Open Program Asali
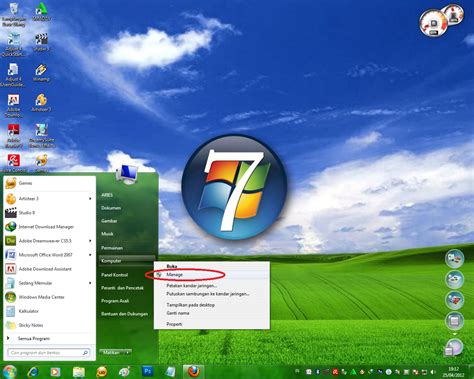This screenshot has height=379, width=474. [115, 301]
